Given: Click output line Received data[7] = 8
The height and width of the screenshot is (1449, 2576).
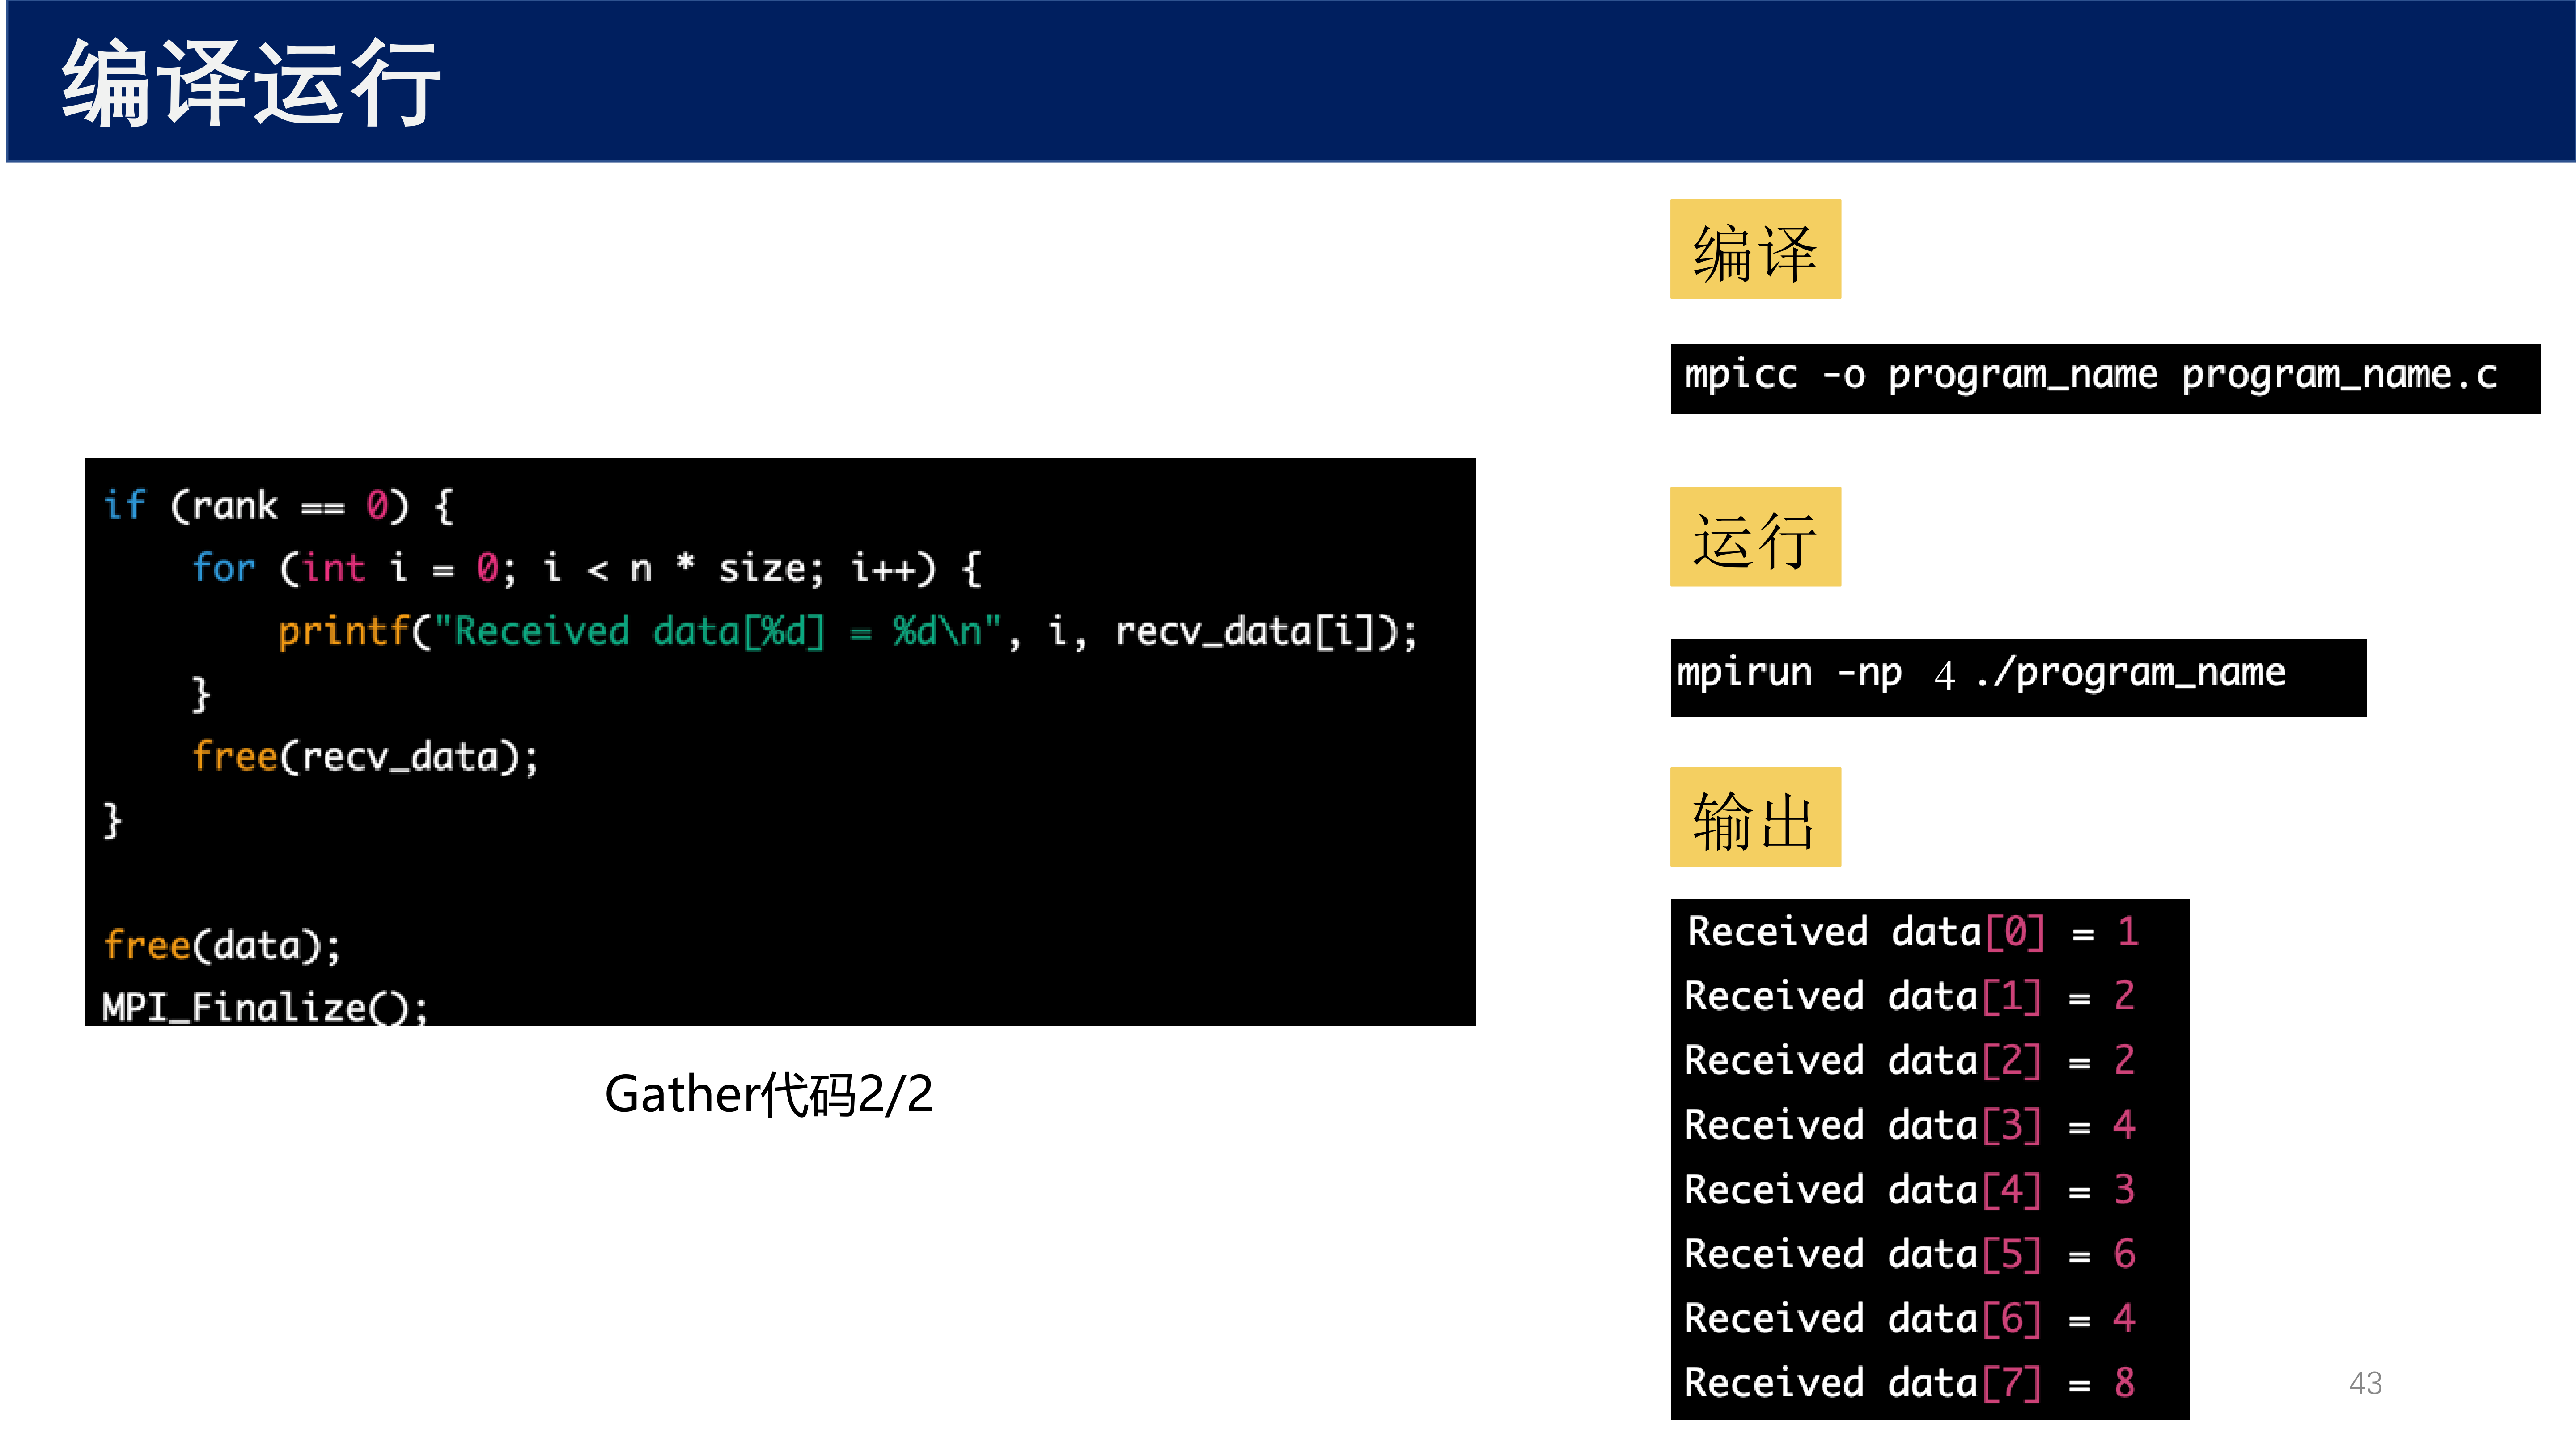Looking at the screenshot, I should (x=1910, y=1383).
